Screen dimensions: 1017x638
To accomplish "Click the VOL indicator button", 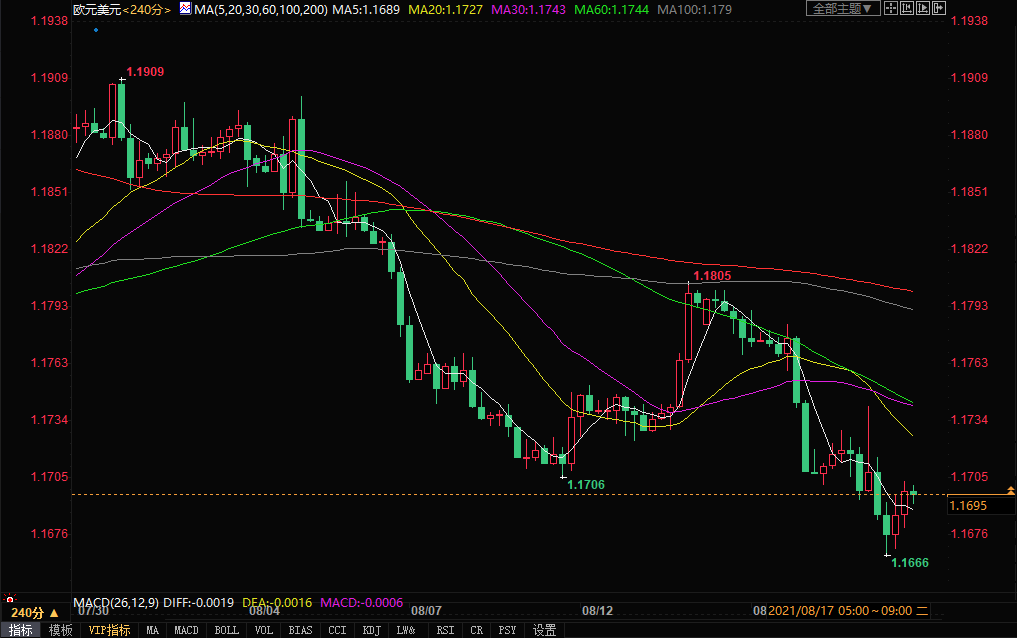I will pyautogui.click(x=265, y=630).
